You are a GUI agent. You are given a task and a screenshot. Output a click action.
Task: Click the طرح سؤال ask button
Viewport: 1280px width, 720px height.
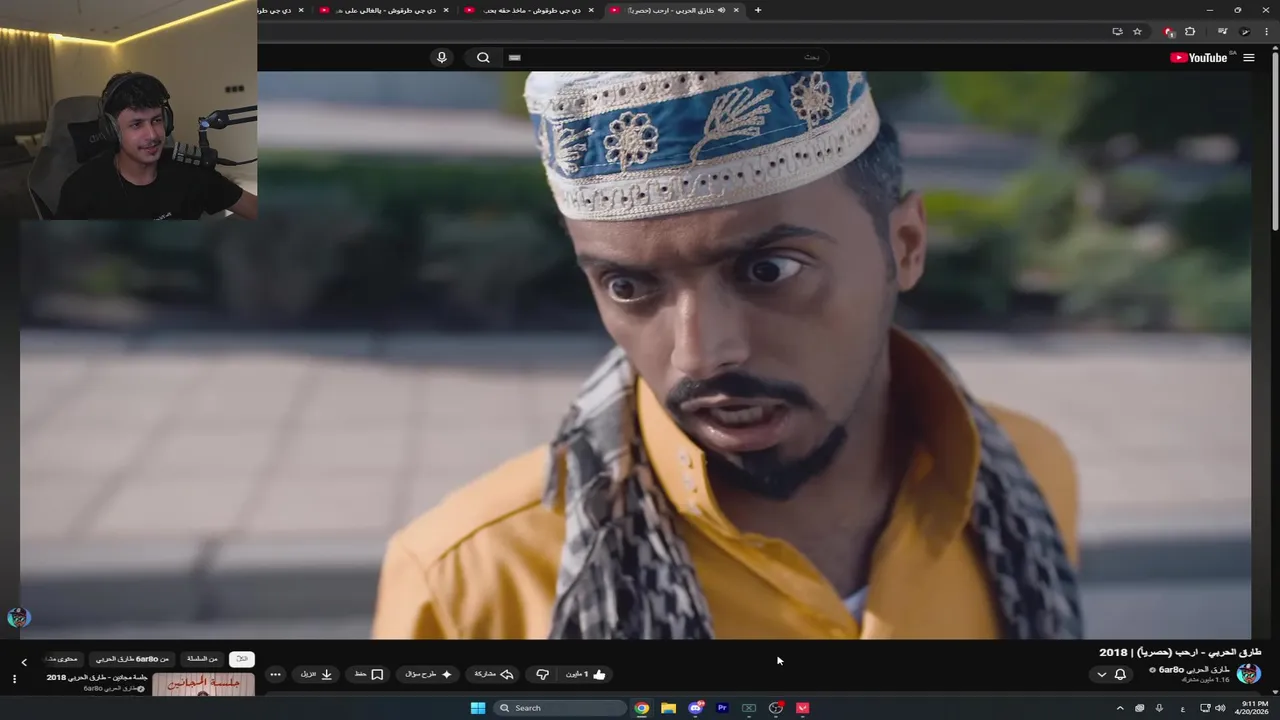tap(429, 675)
